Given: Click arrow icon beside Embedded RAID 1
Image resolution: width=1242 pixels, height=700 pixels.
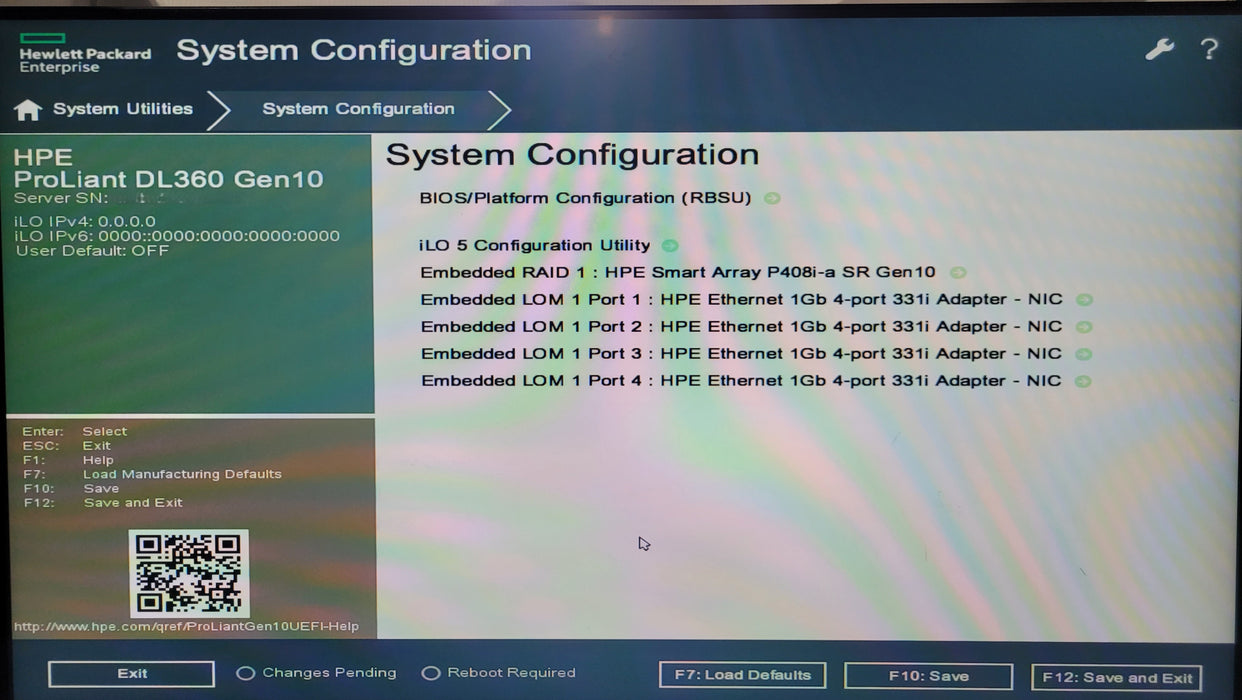Looking at the screenshot, I should click(x=958, y=272).
